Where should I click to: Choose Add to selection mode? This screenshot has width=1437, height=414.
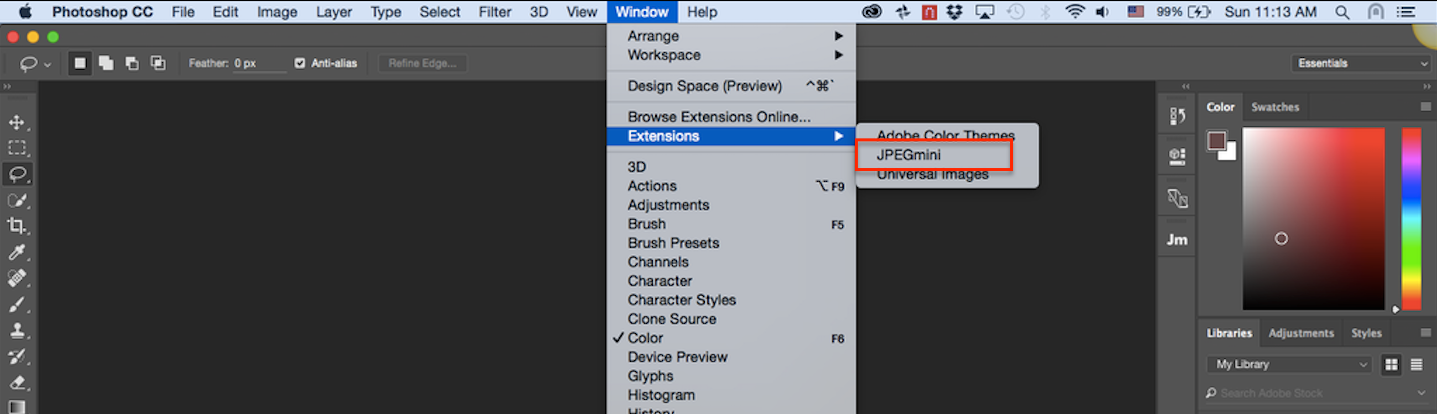click(x=106, y=63)
